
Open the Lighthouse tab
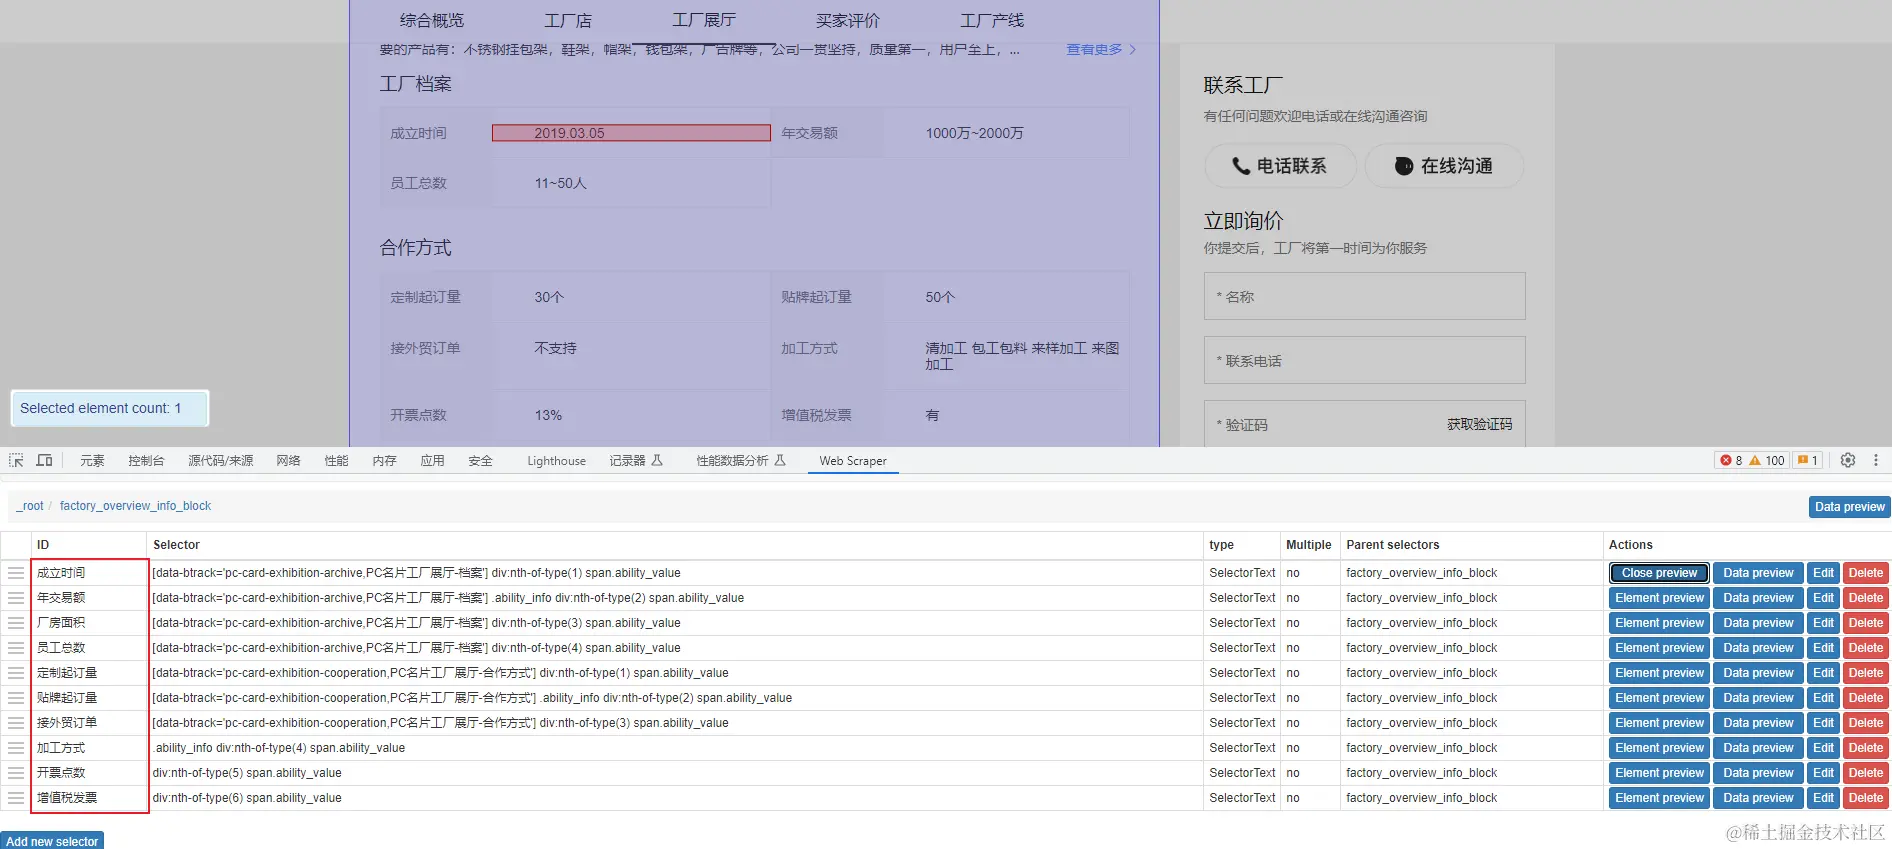click(556, 460)
